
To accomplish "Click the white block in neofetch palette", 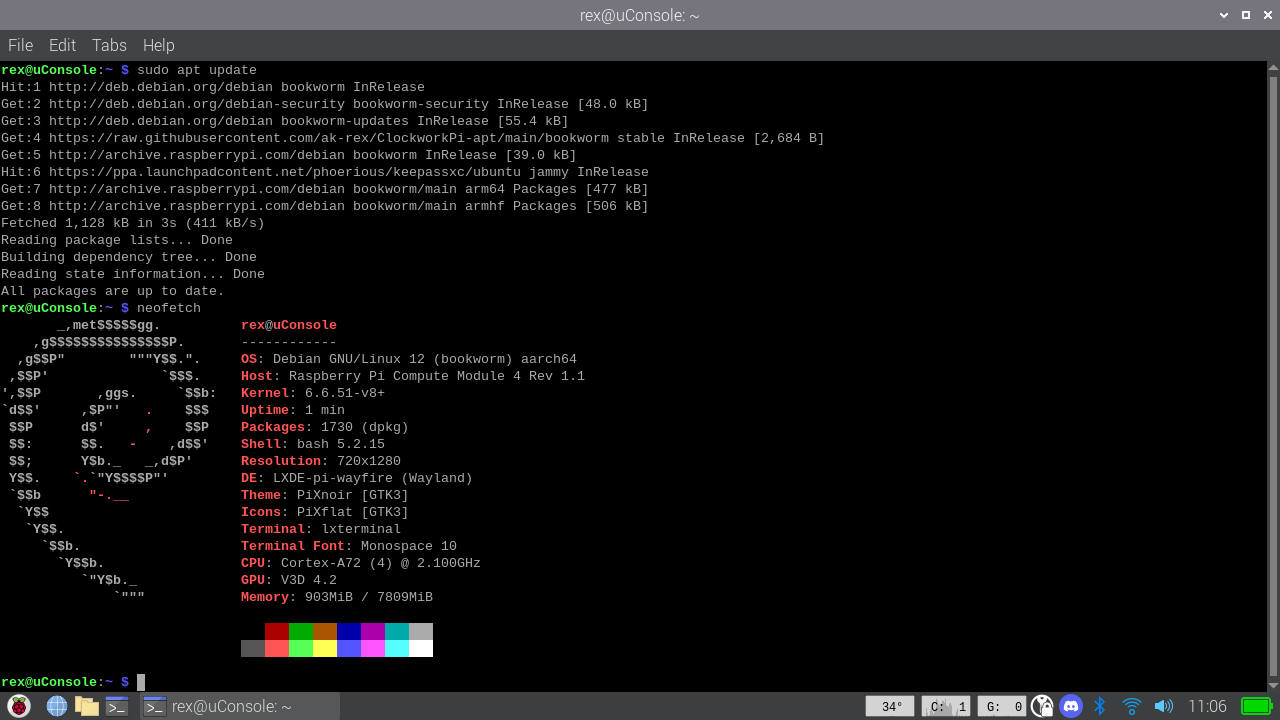I will (x=421, y=648).
